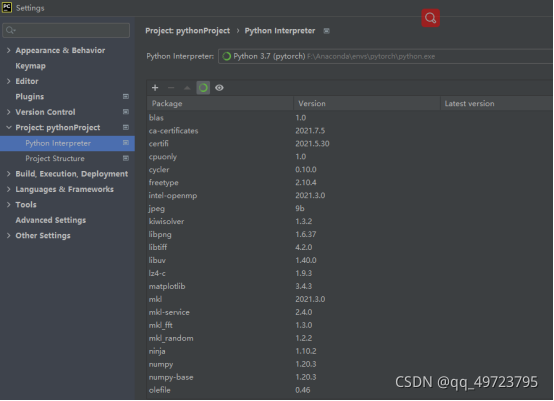Click the icon on Project Structure row

(x=125, y=158)
